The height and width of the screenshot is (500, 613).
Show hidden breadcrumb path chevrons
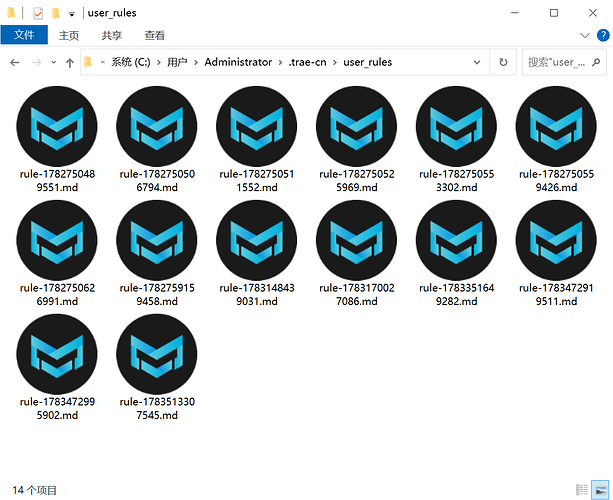click(x=103, y=62)
